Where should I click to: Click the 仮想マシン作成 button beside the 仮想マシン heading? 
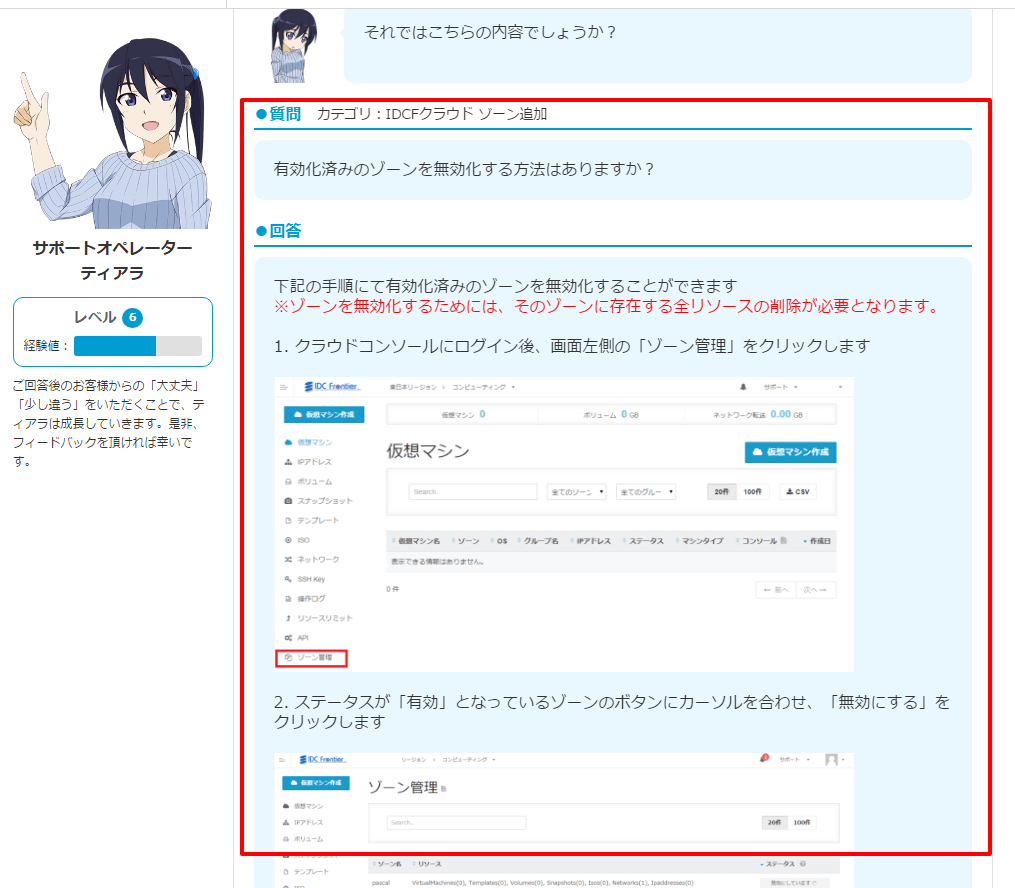pos(790,452)
